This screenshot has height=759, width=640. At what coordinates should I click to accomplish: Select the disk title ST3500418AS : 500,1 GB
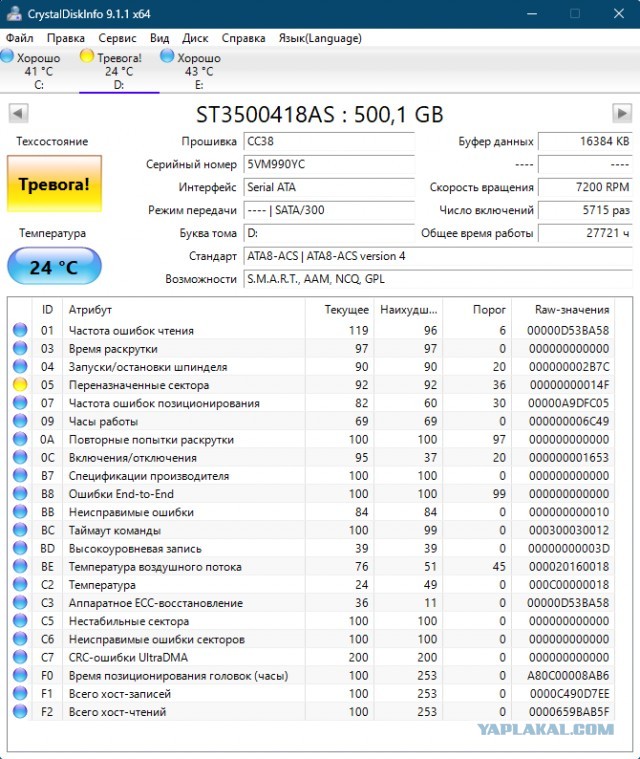320,115
